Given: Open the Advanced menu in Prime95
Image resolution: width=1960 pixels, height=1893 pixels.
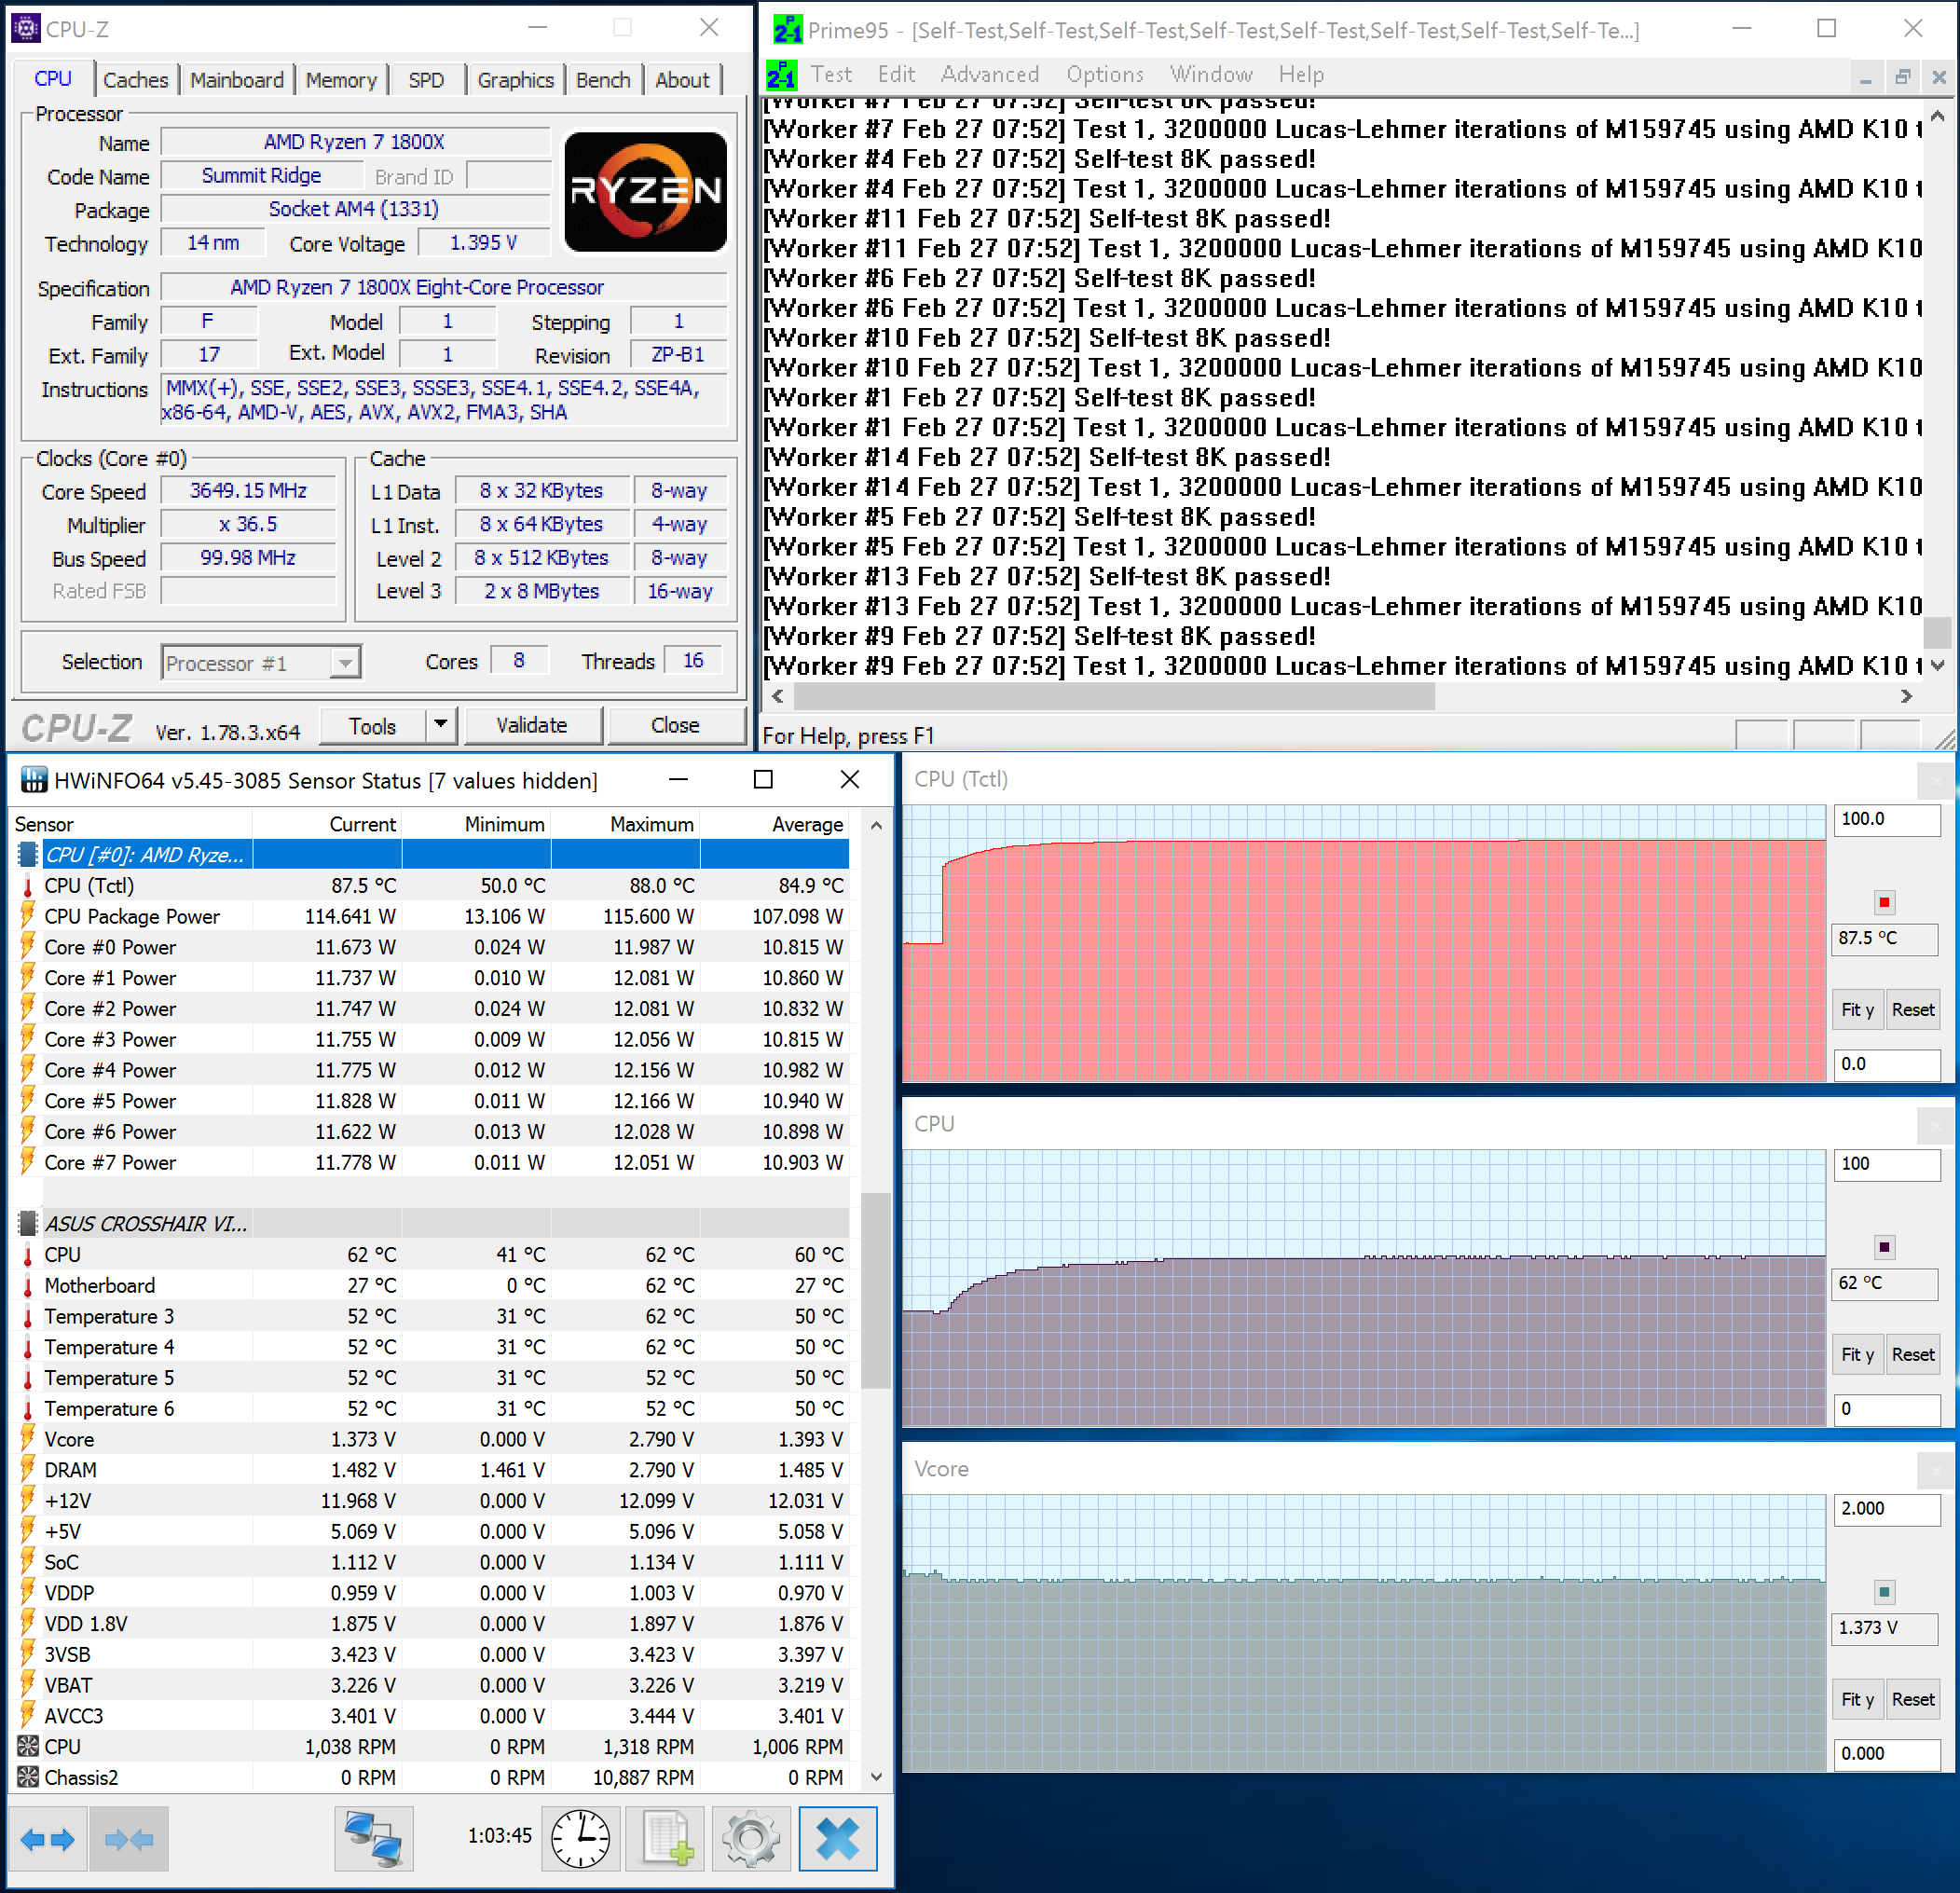Looking at the screenshot, I should 989,75.
